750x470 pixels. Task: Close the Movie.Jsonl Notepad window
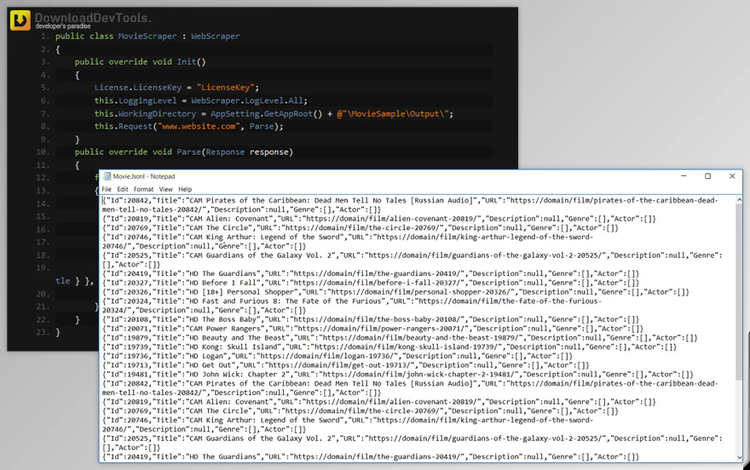point(732,176)
